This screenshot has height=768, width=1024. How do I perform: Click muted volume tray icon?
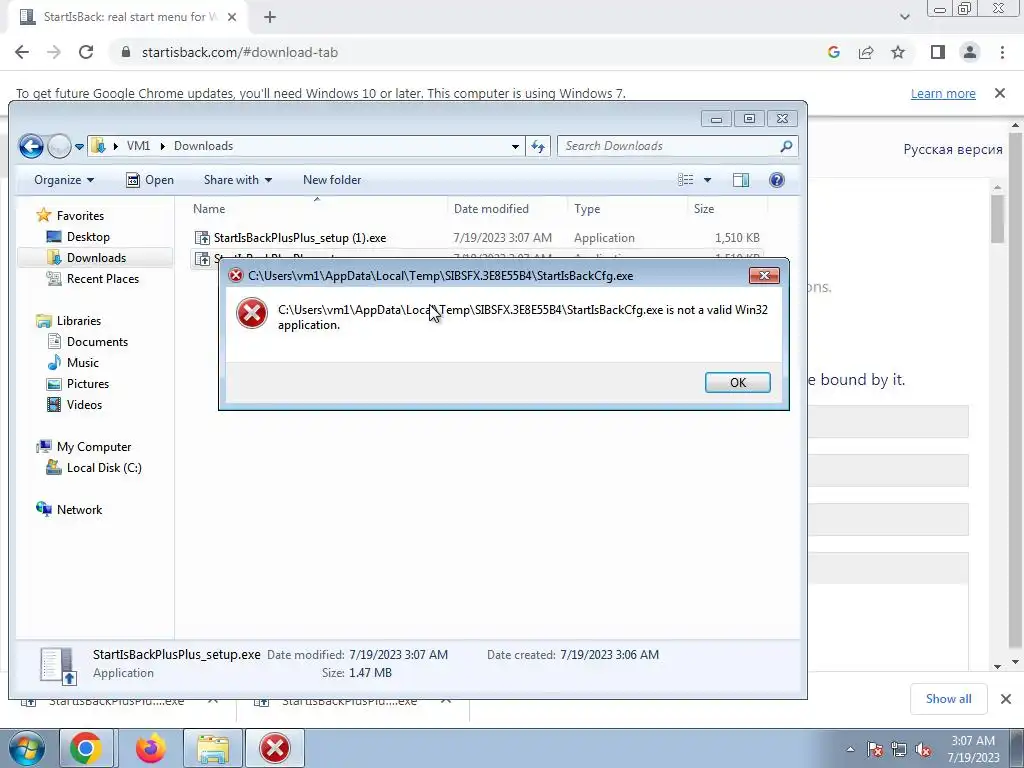tap(923, 750)
